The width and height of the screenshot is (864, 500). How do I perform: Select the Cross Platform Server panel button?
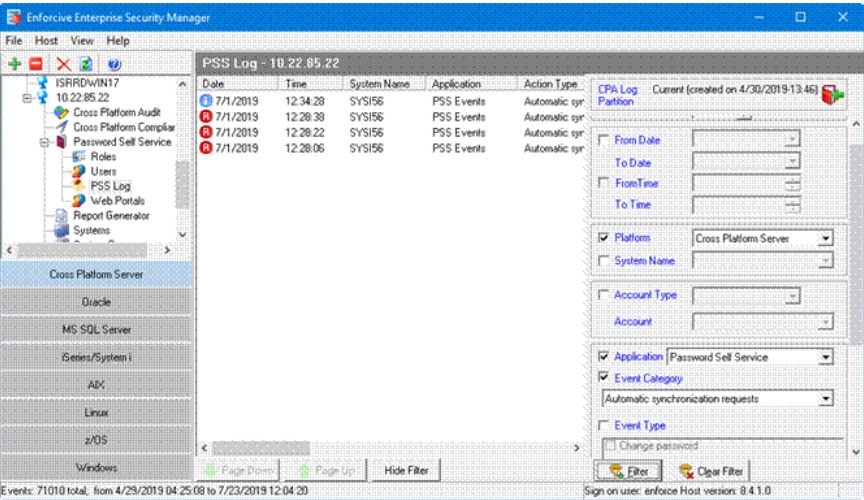point(96,274)
